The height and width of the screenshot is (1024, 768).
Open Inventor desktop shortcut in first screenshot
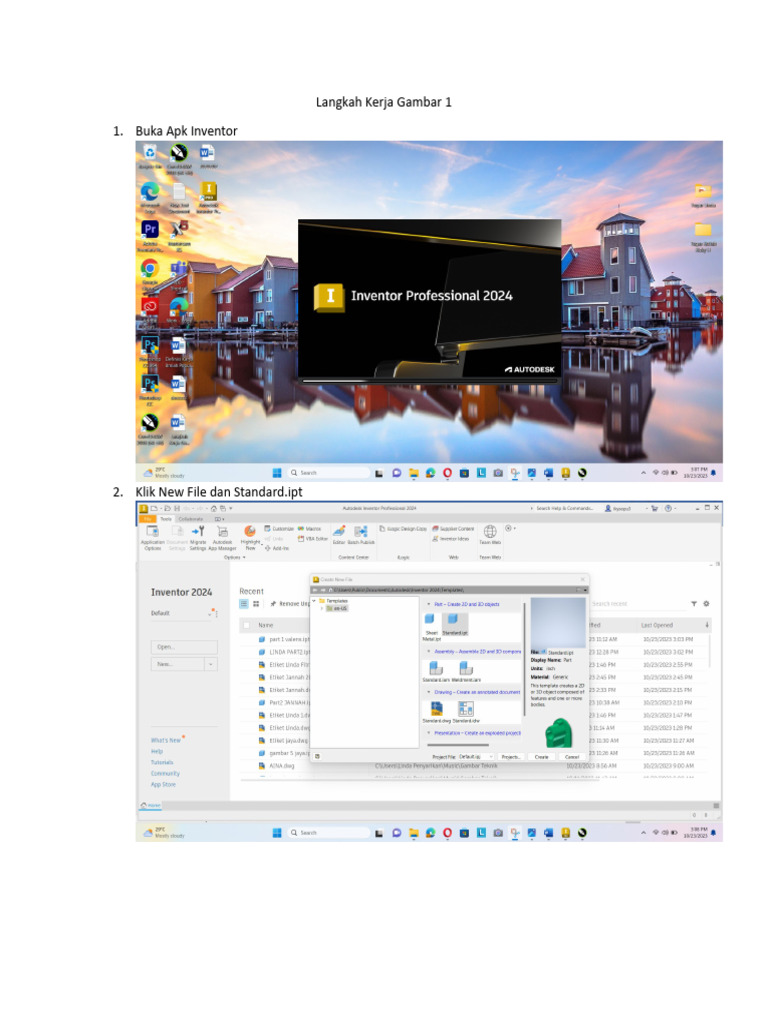pyautogui.click(x=208, y=191)
